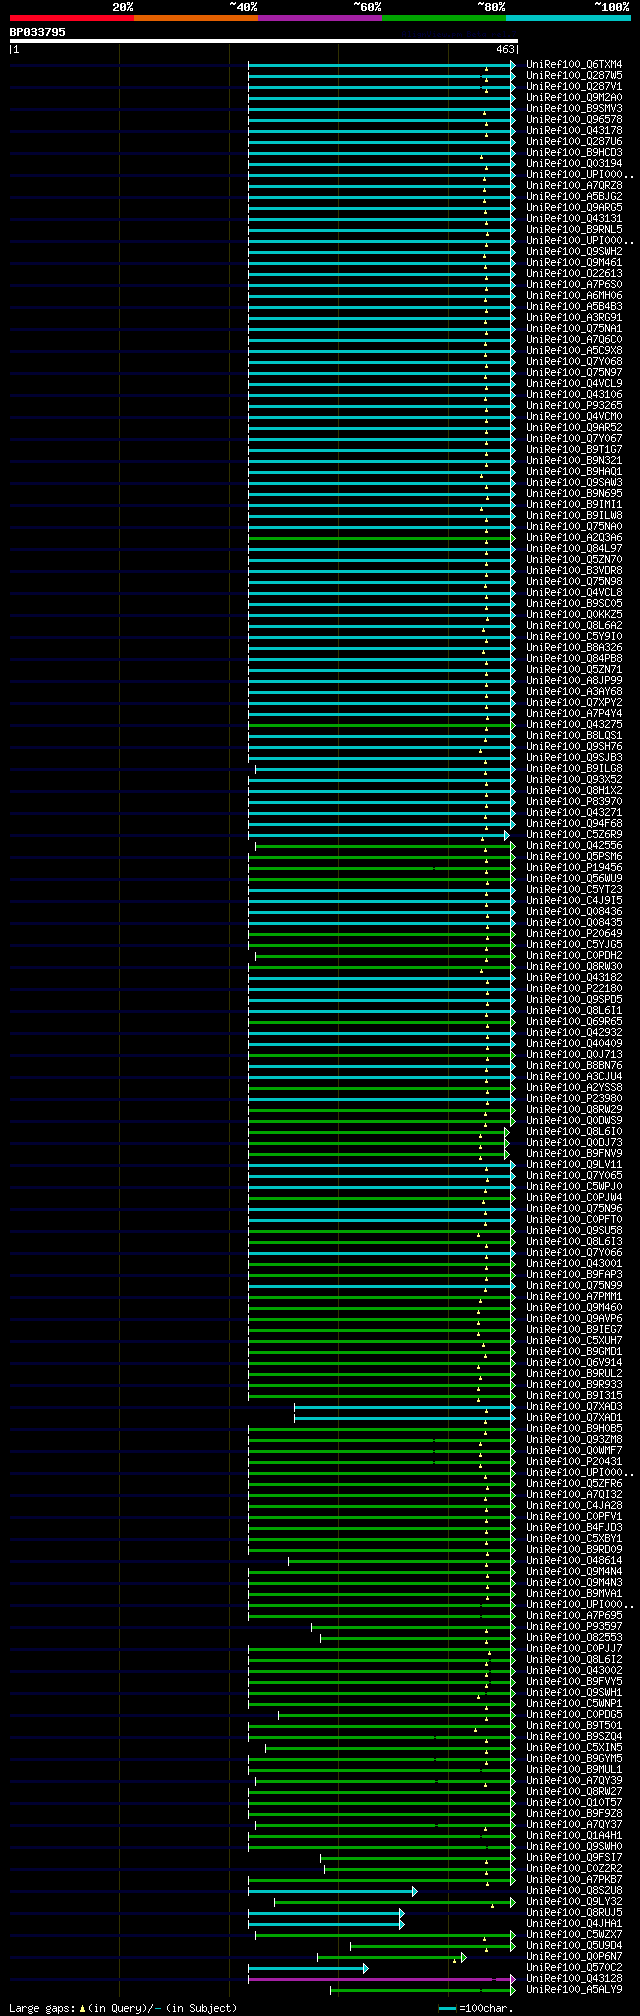Select the UniRef100_Q570C2 label
The height and width of the screenshot is (2016, 640).
click(574, 1967)
